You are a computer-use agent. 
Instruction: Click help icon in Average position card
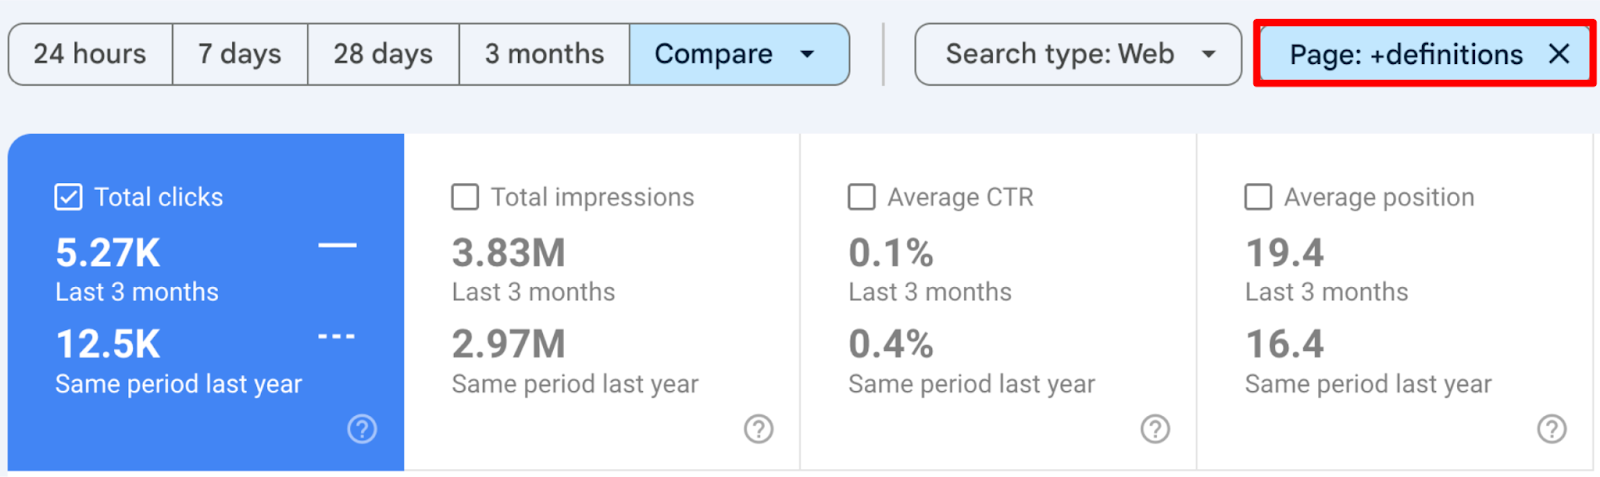coord(1551,429)
